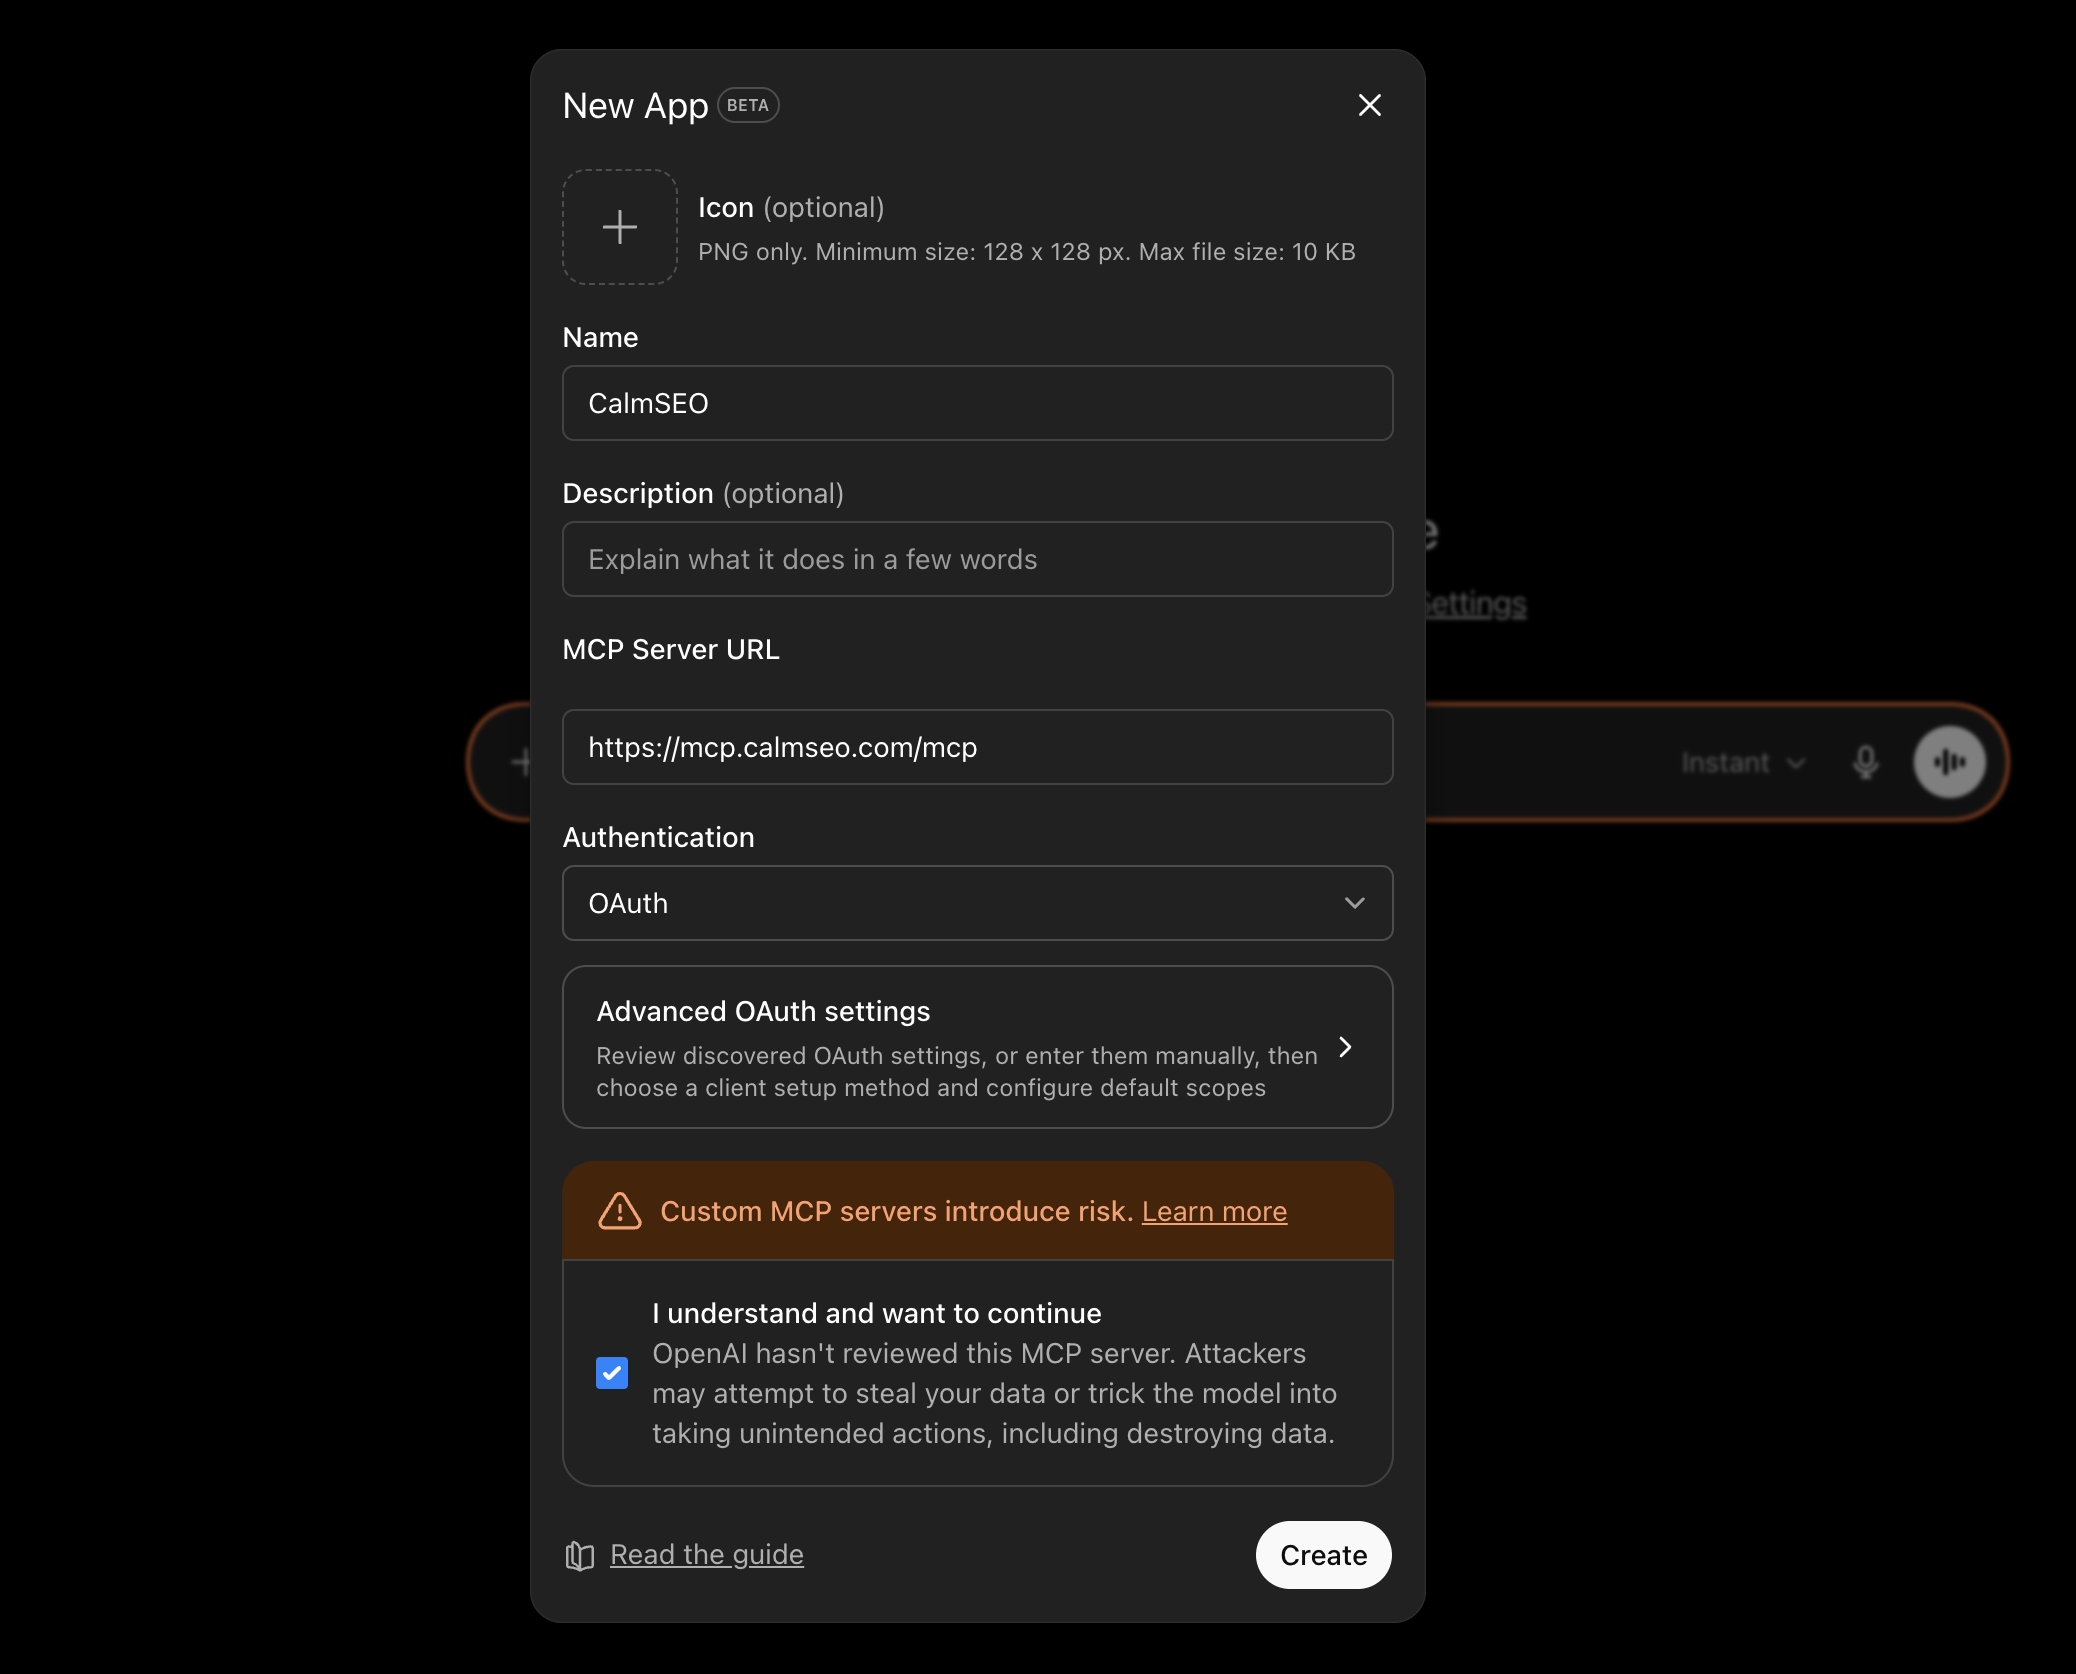Expand Advanced OAuth settings
Viewport: 2076px width, 1674px height.
coord(977,1047)
